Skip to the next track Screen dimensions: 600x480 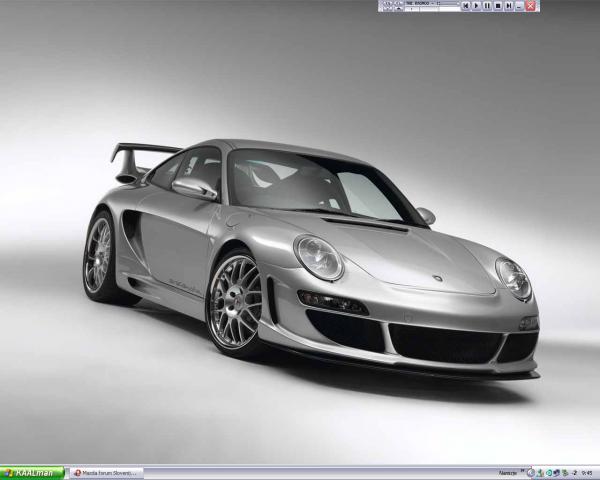[x=508, y=6]
